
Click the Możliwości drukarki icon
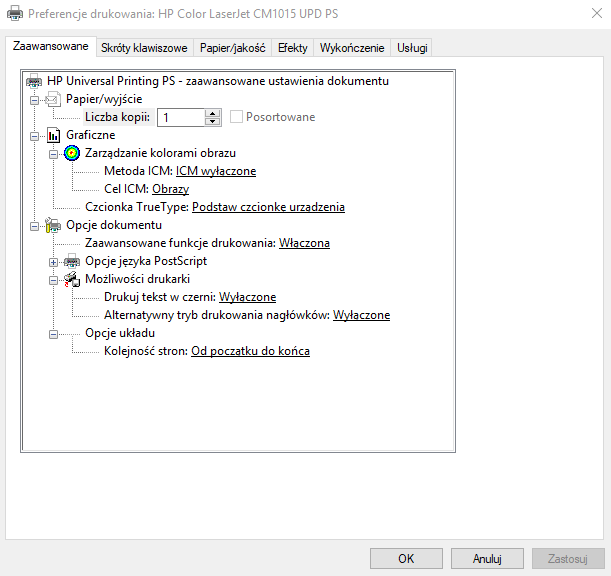(x=72, y=279)
